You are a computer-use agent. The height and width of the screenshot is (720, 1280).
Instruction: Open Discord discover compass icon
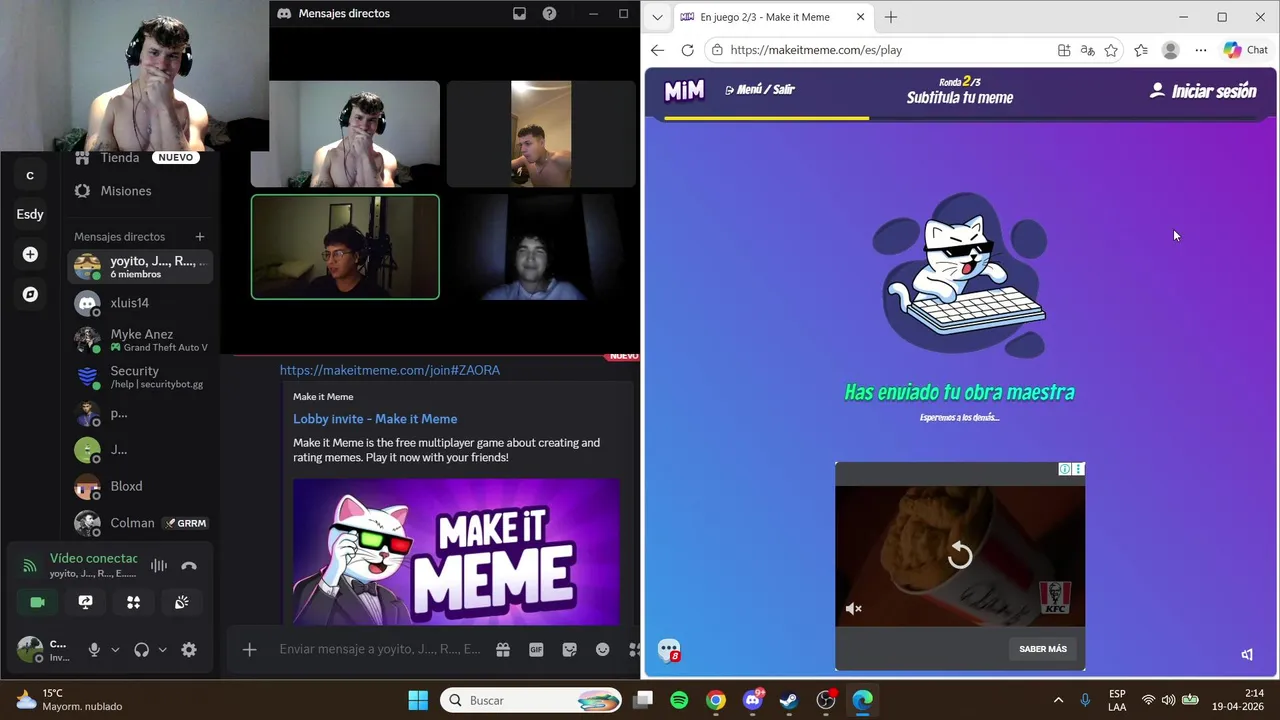click(x=30, y=294)
